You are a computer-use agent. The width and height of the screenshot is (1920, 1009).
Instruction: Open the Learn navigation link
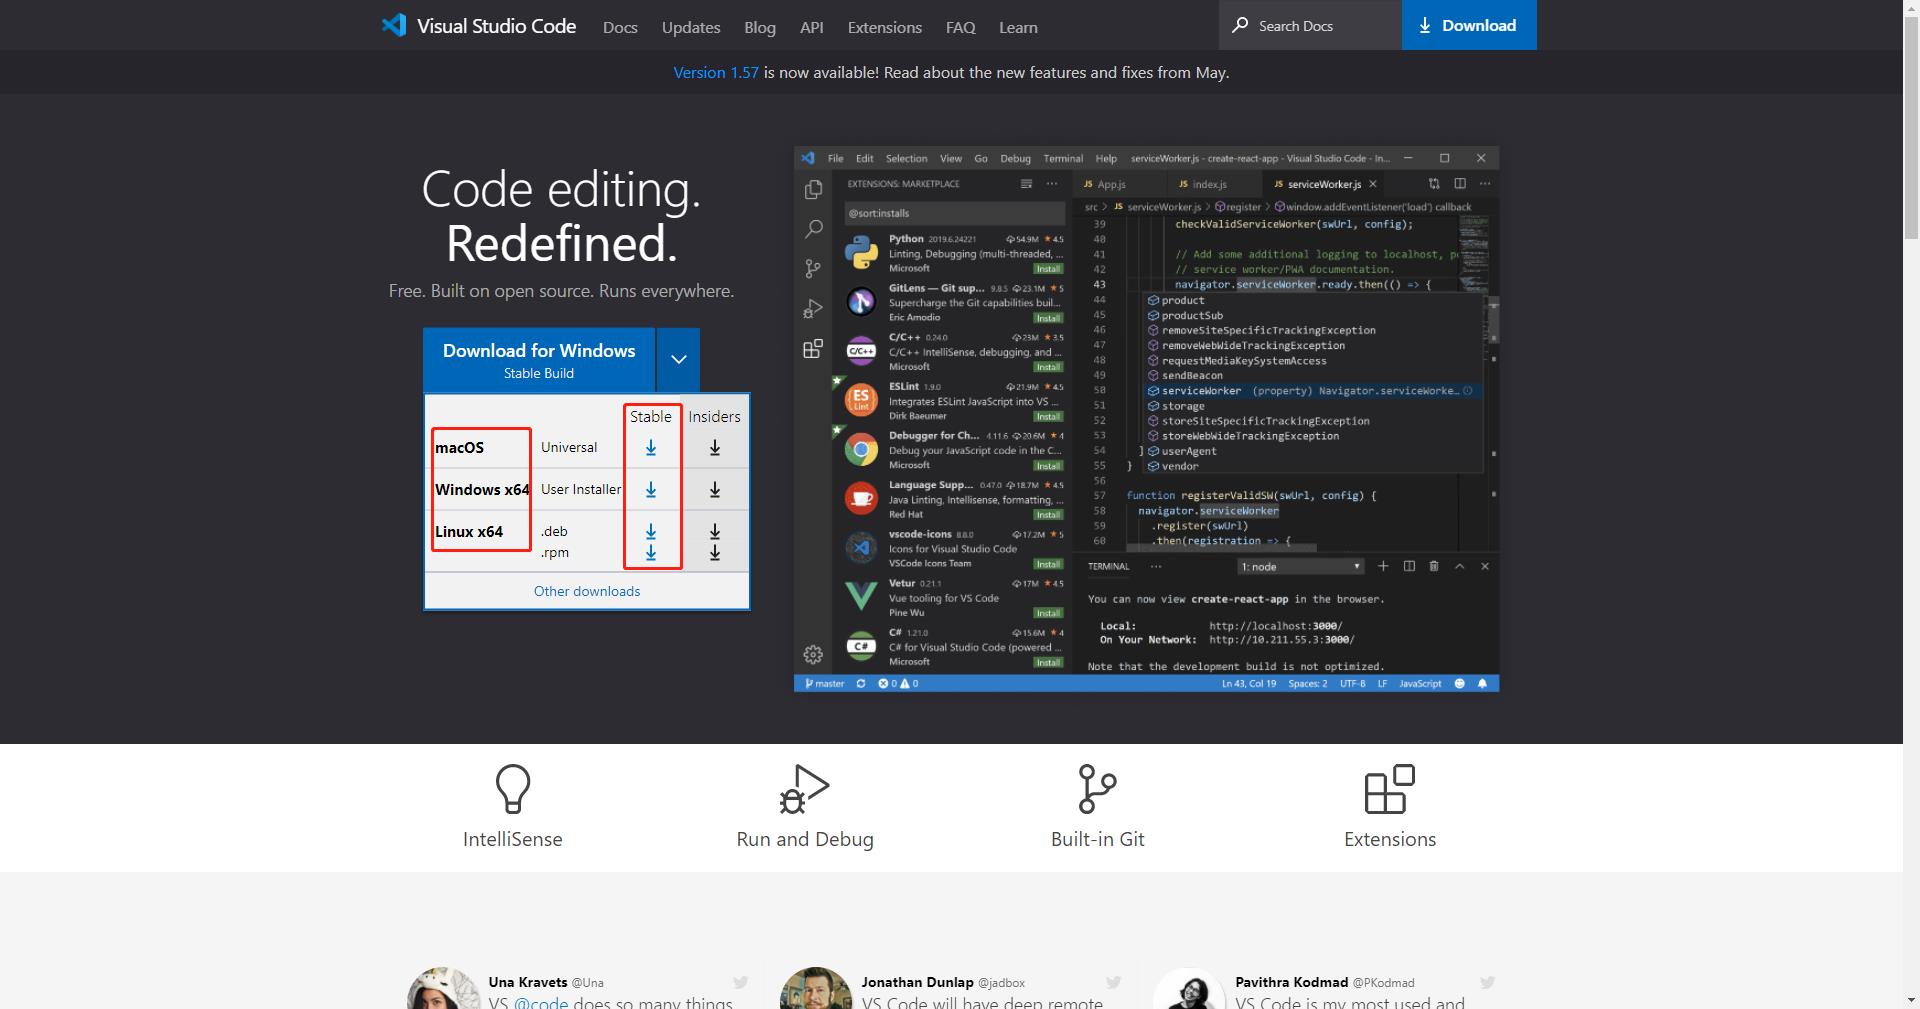pyautogui.click(x=1018, y=27)
